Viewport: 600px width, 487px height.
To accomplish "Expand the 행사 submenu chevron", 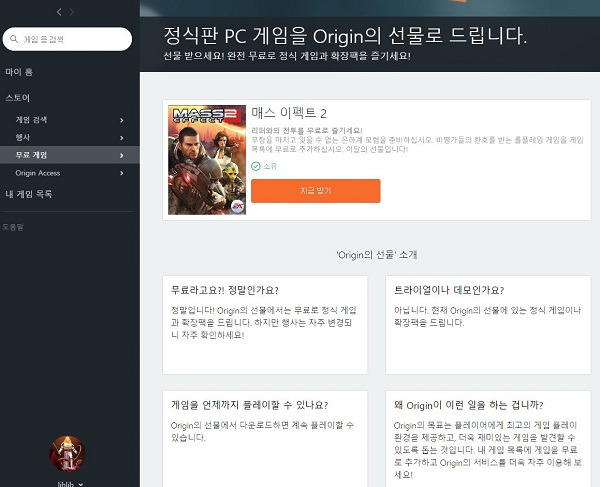I will tap(122, 138).
